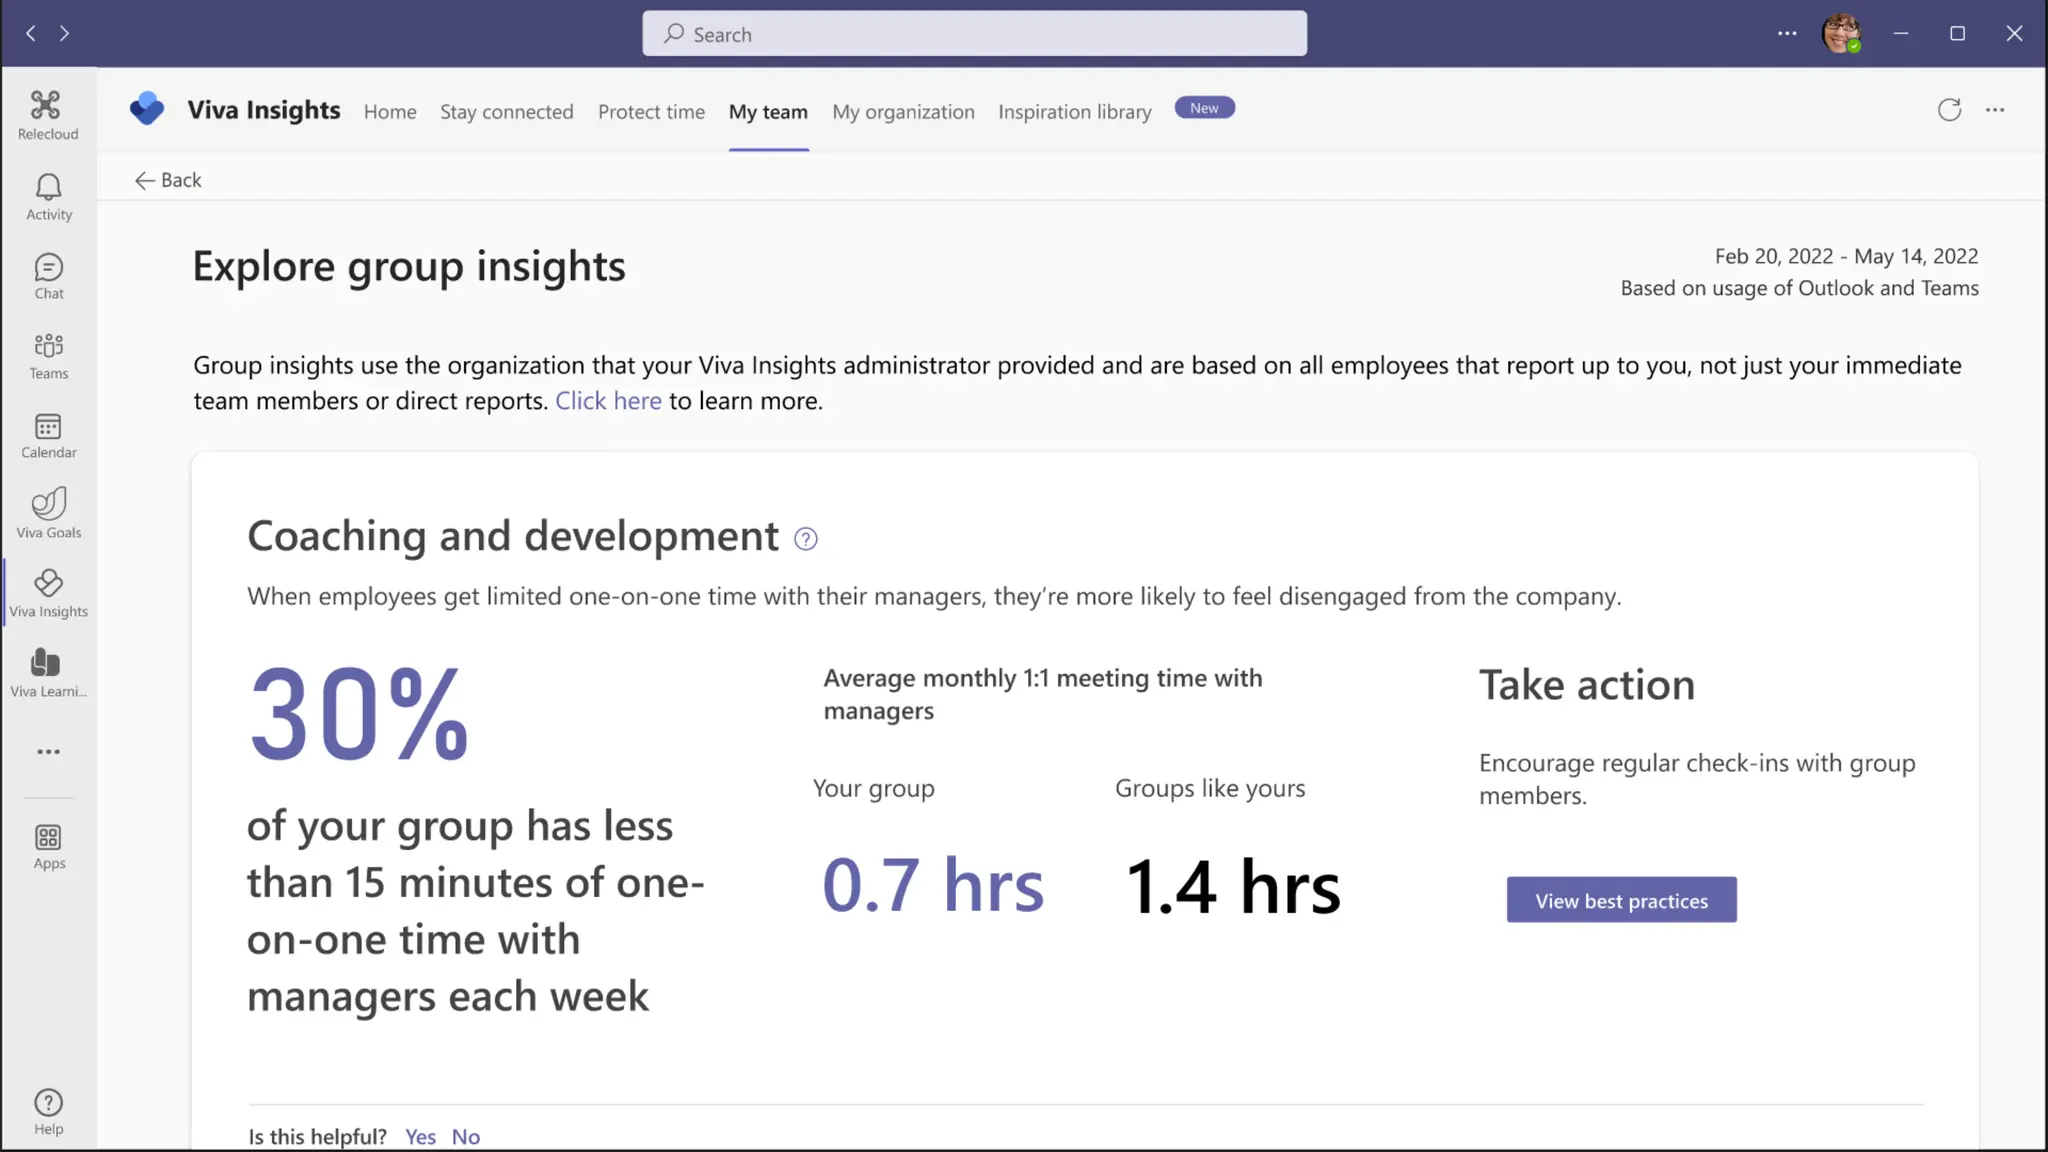
Task: Follow the Click here link
Action: point(608,401)
